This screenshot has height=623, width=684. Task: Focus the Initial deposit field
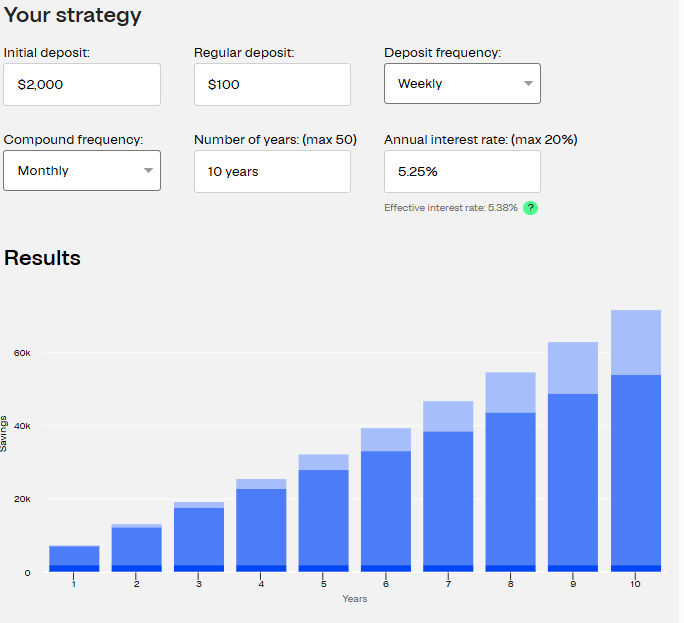(x=81, y=85)
